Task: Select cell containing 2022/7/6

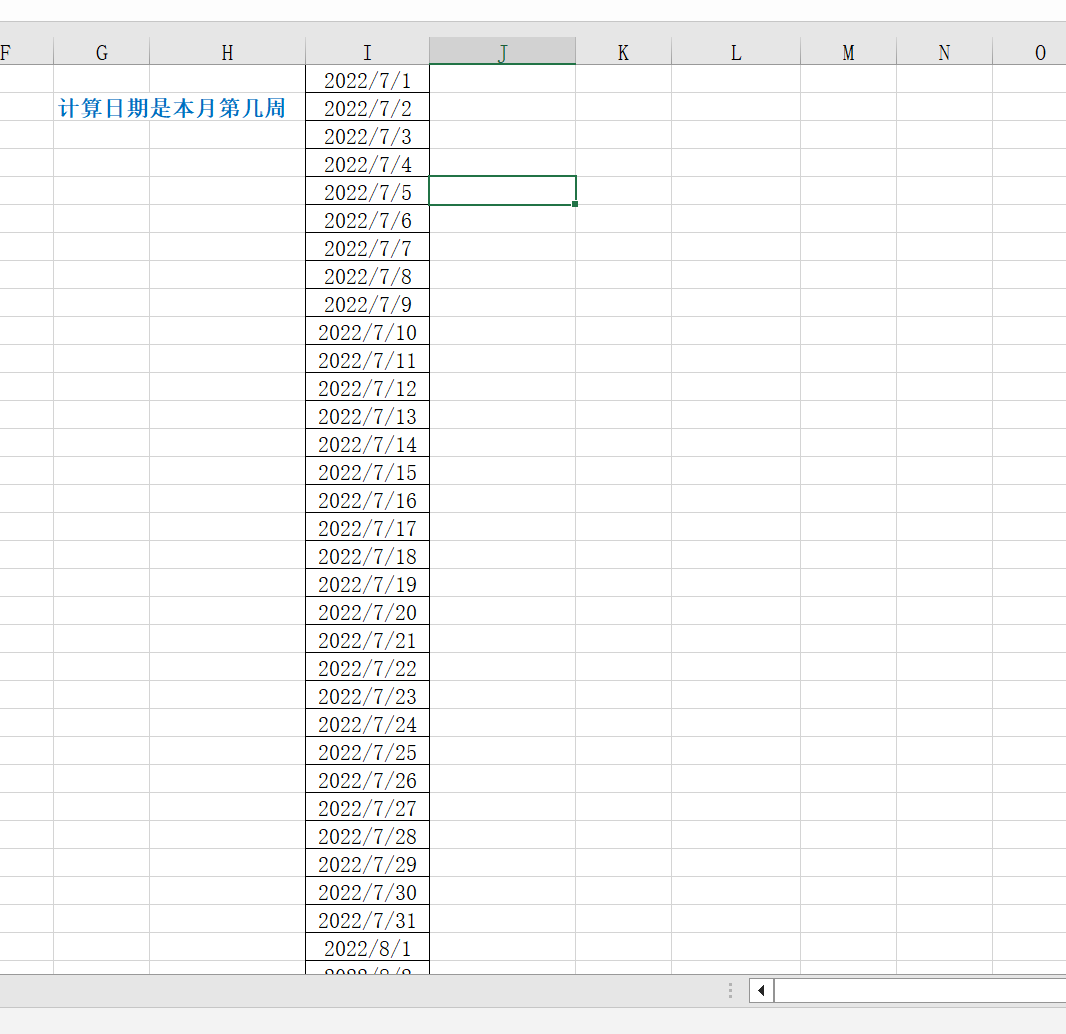Action: (367, 219)
